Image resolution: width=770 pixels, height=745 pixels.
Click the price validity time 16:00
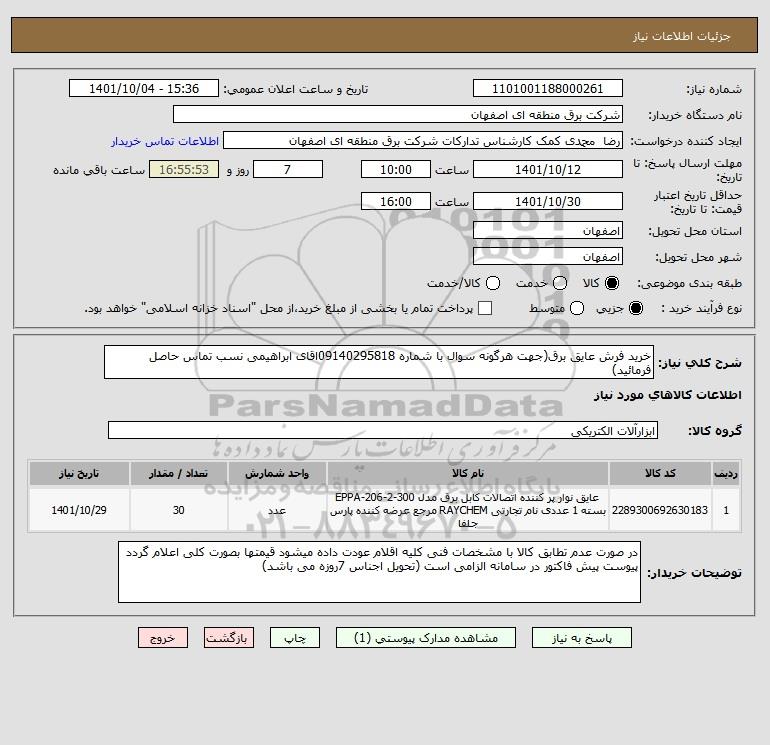396,201
